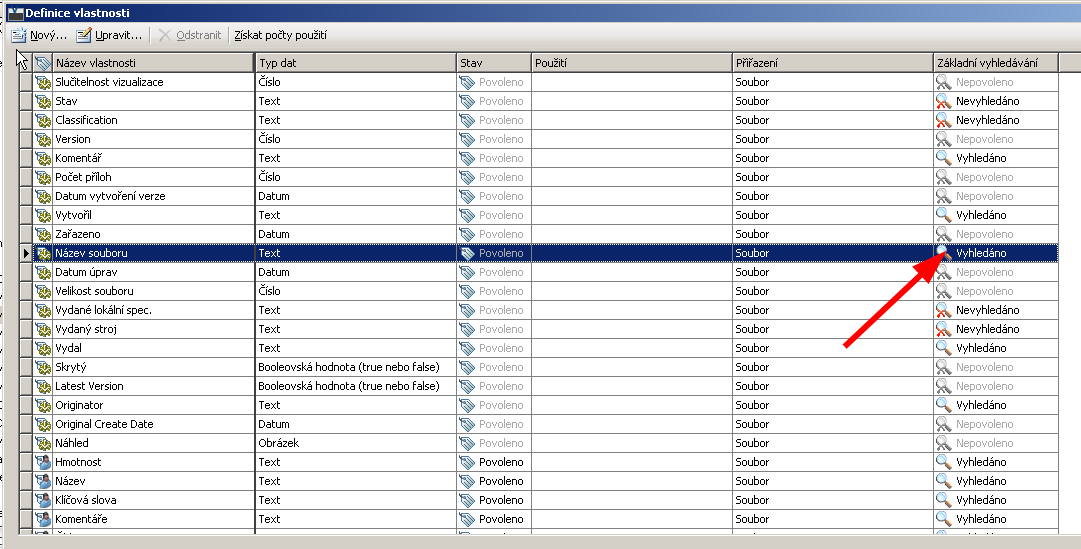
Task: Click the magnifier icon in Originator row
Action: coord(943,405)
